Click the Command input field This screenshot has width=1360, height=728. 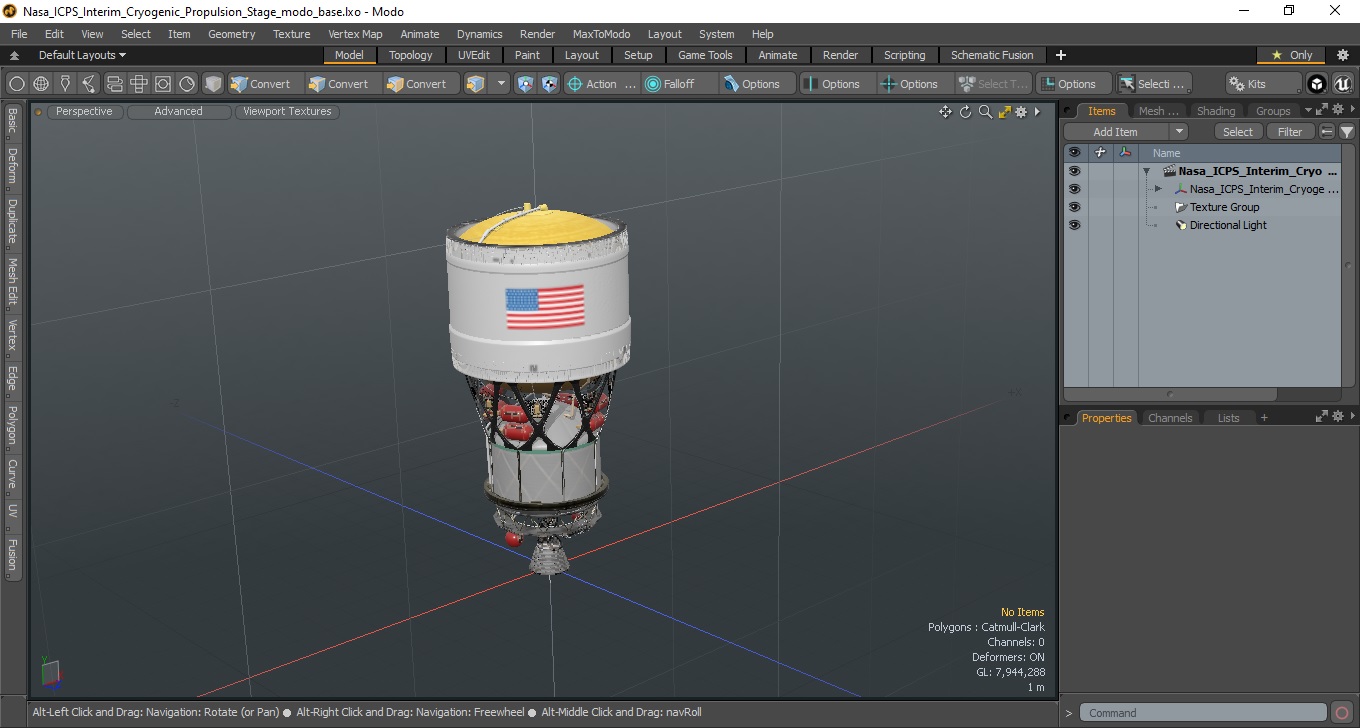point(1204,713)
